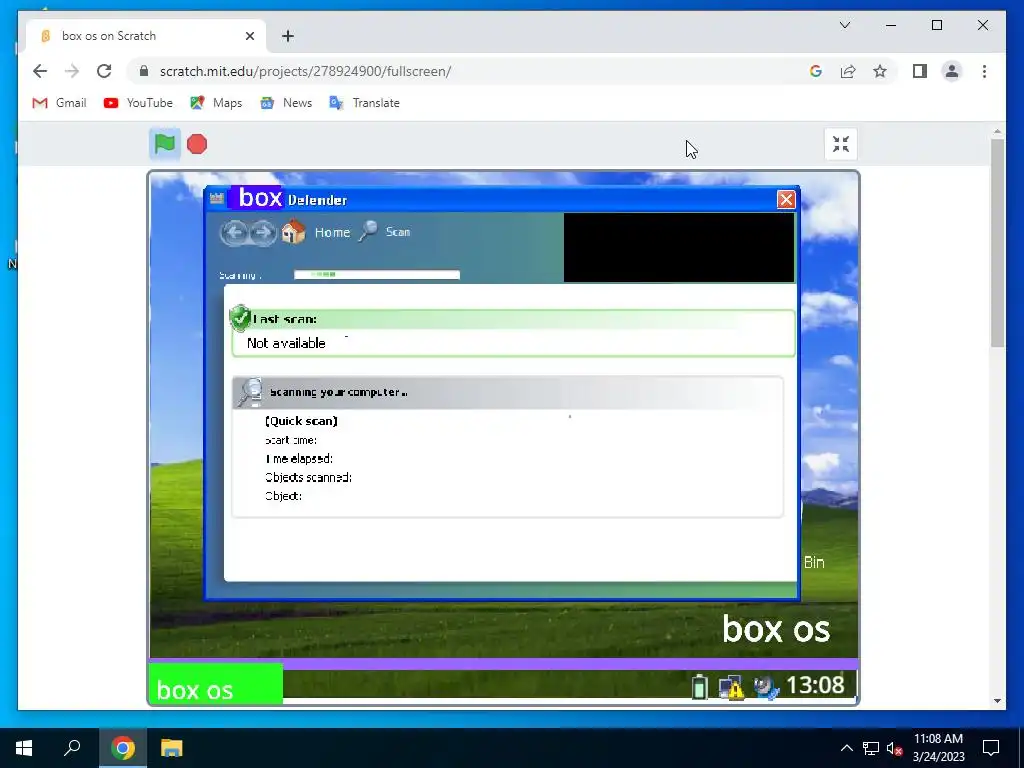Click the Google icon in address bar
The image size is (1024, 768).
pos(816,71)
